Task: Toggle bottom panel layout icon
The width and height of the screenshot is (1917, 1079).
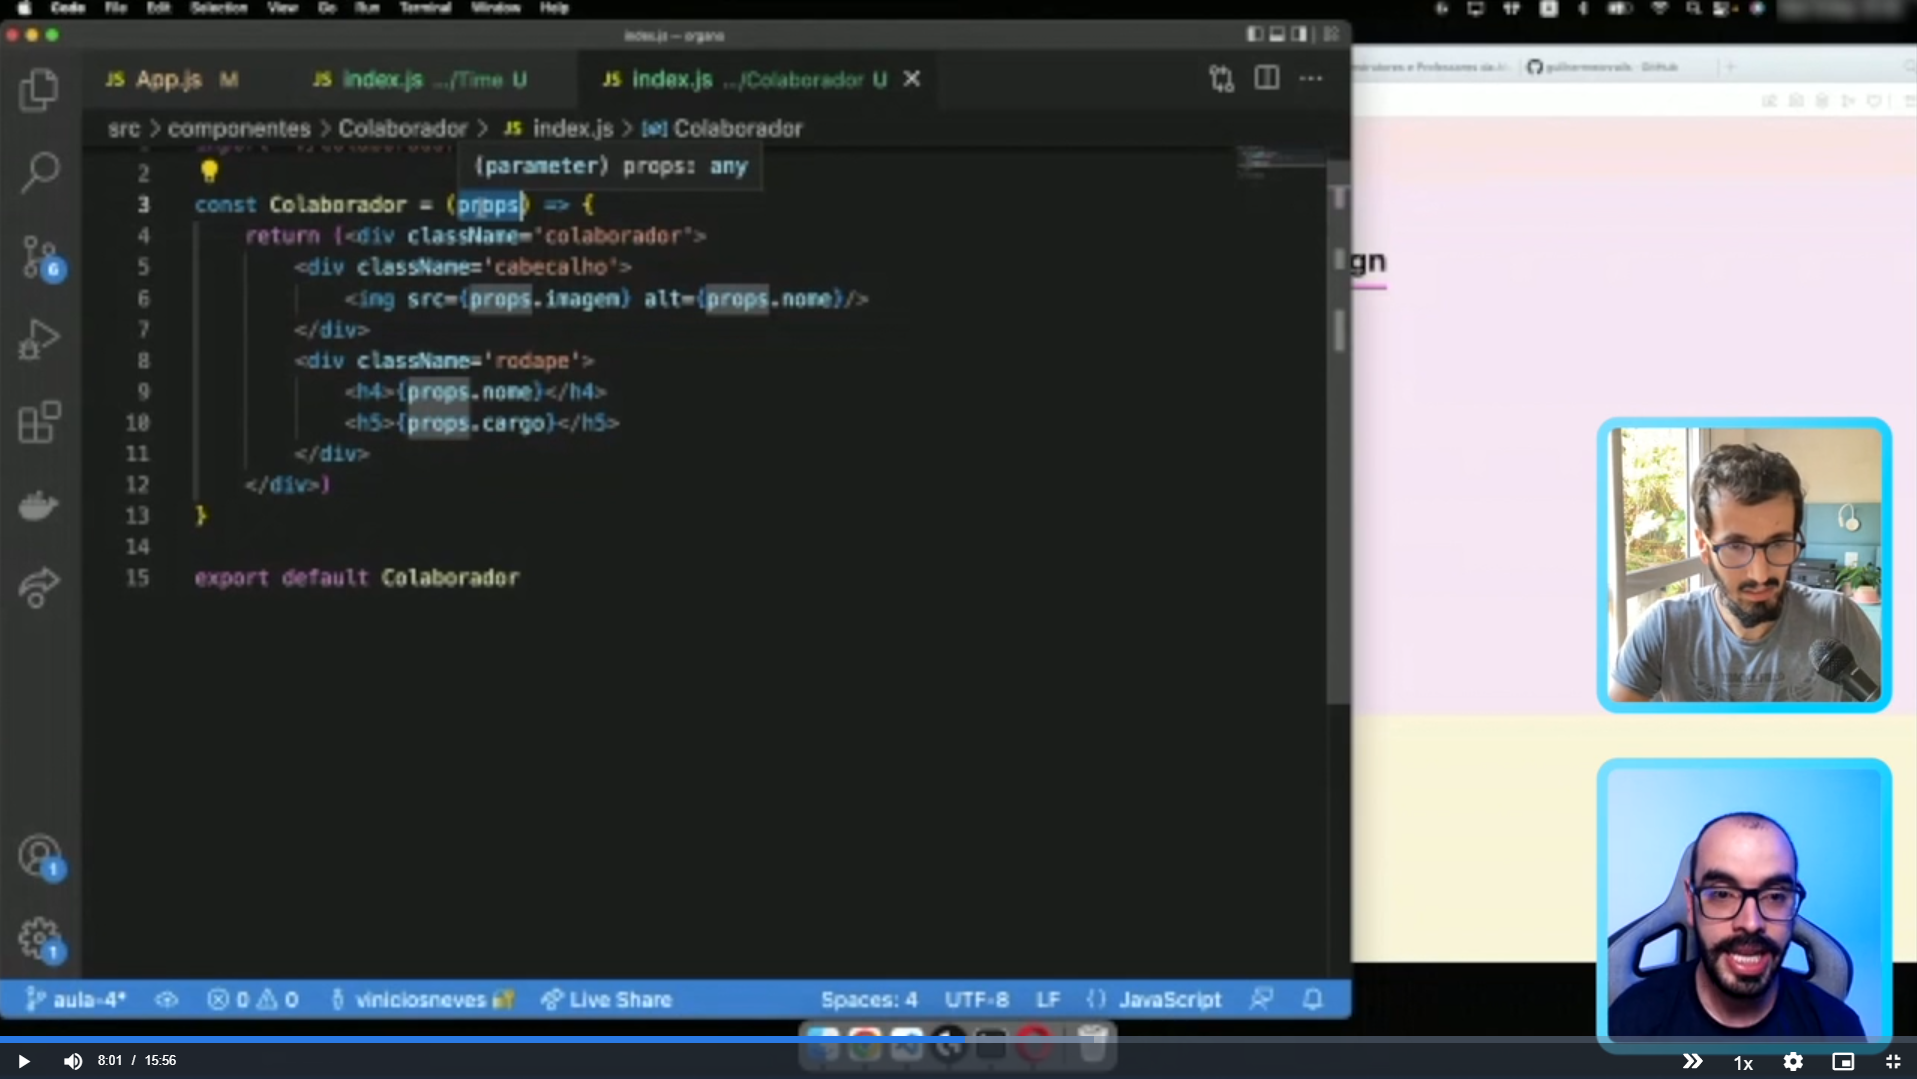Action: 1277,34
